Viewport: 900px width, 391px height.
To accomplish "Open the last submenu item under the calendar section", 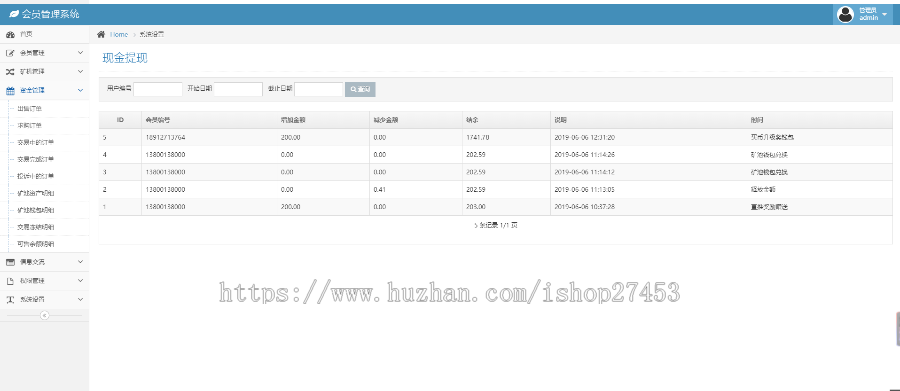I will [36, 244].
